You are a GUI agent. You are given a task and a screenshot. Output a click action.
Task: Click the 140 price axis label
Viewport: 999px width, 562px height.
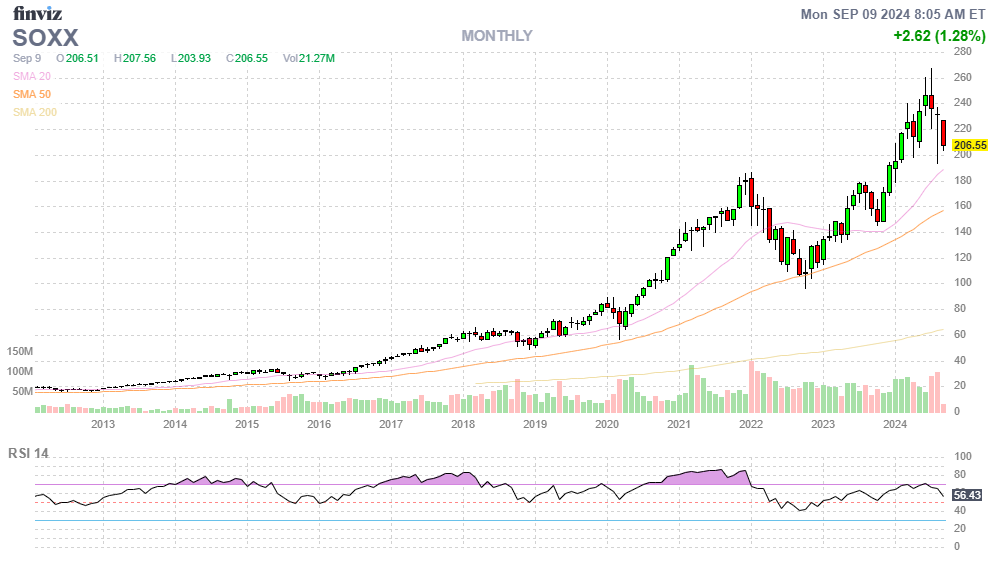(x=963, y=231)
